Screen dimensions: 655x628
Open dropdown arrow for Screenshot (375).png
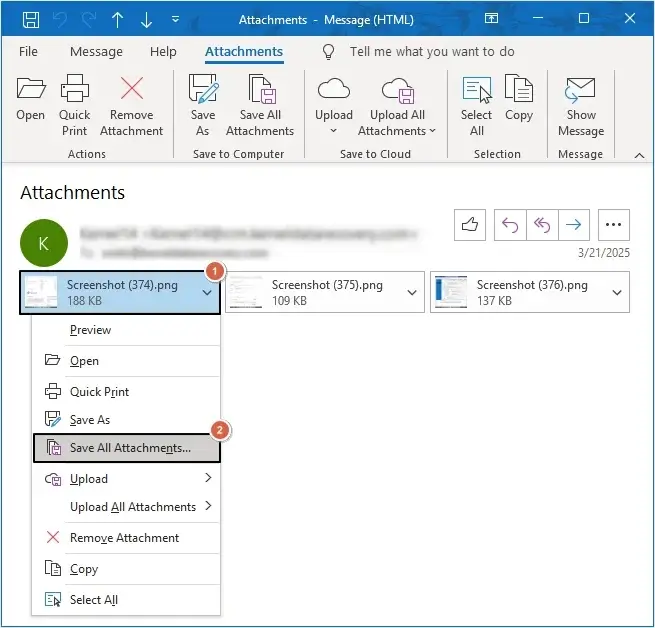tap(412, 293)
